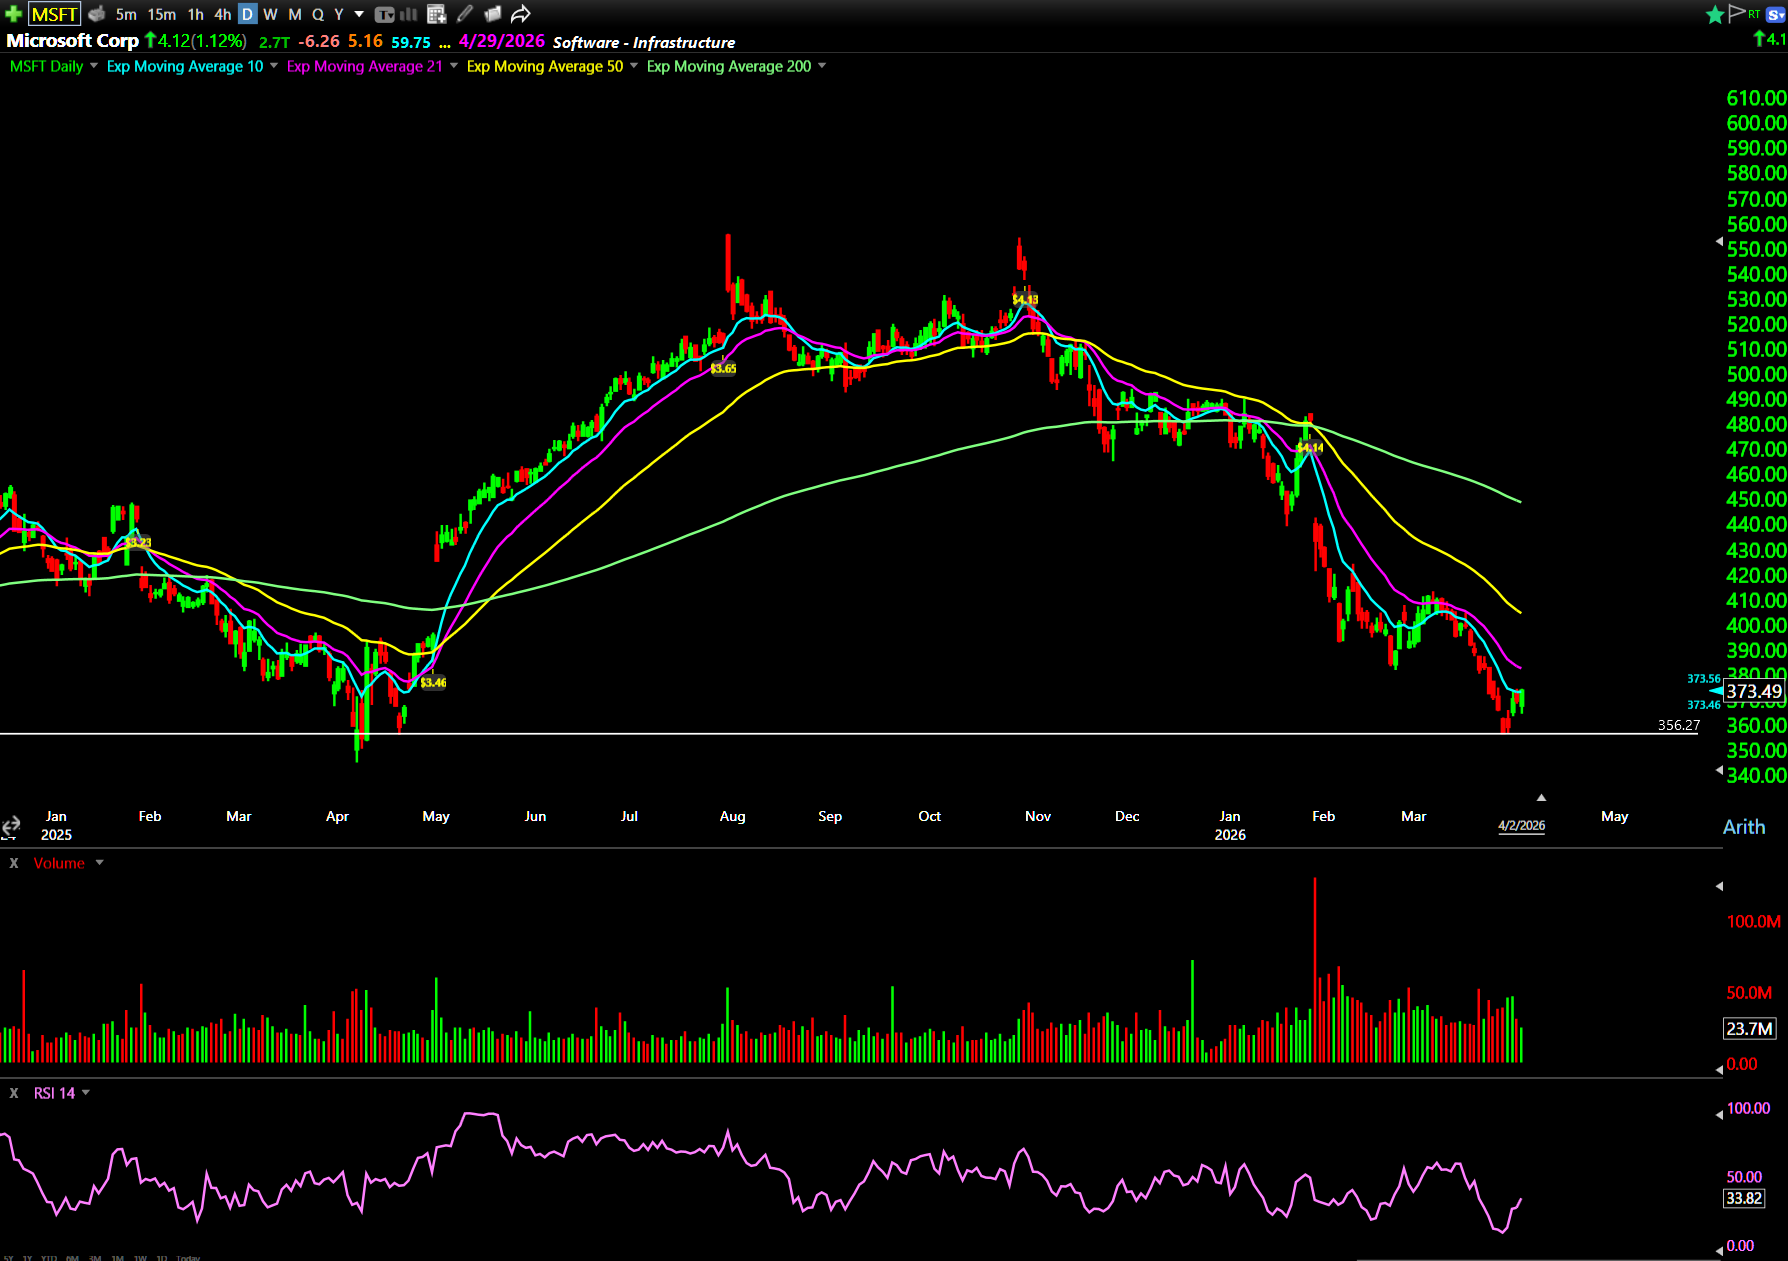Click the green star favorite icon
1788x1261 pixels.
[1714, 14]
